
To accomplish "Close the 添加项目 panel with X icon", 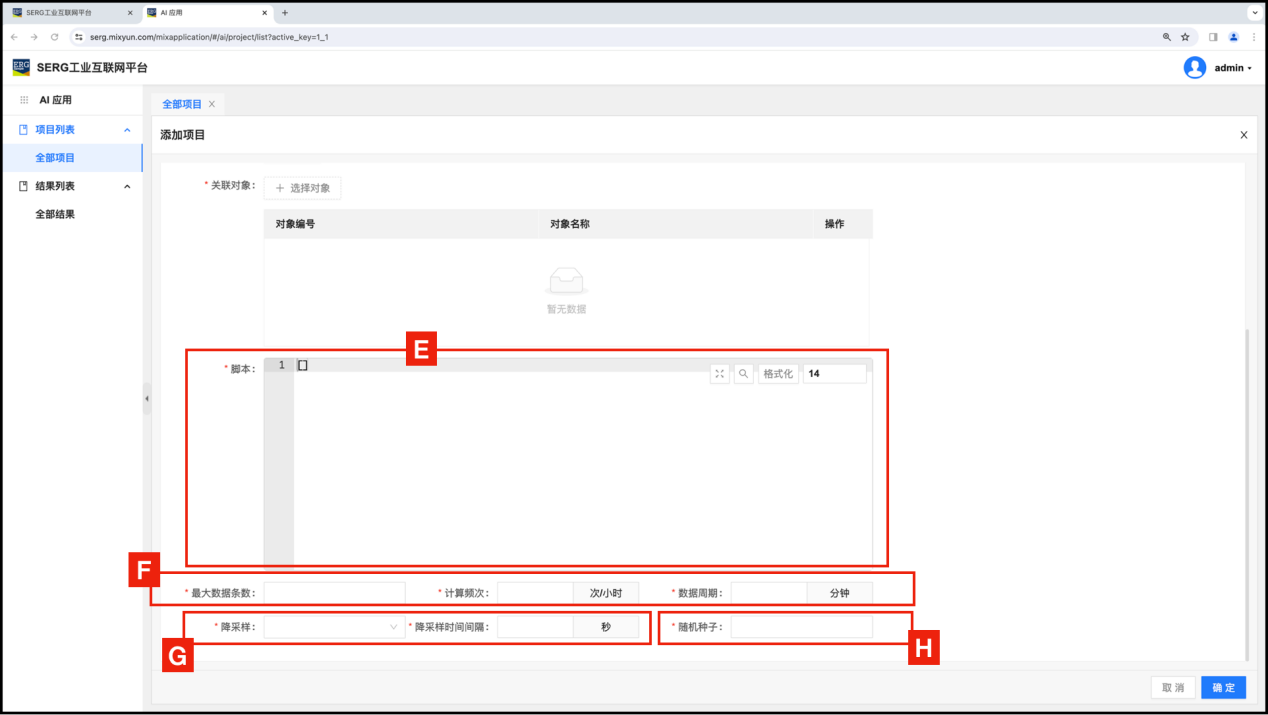I will tap(1243, 135).
